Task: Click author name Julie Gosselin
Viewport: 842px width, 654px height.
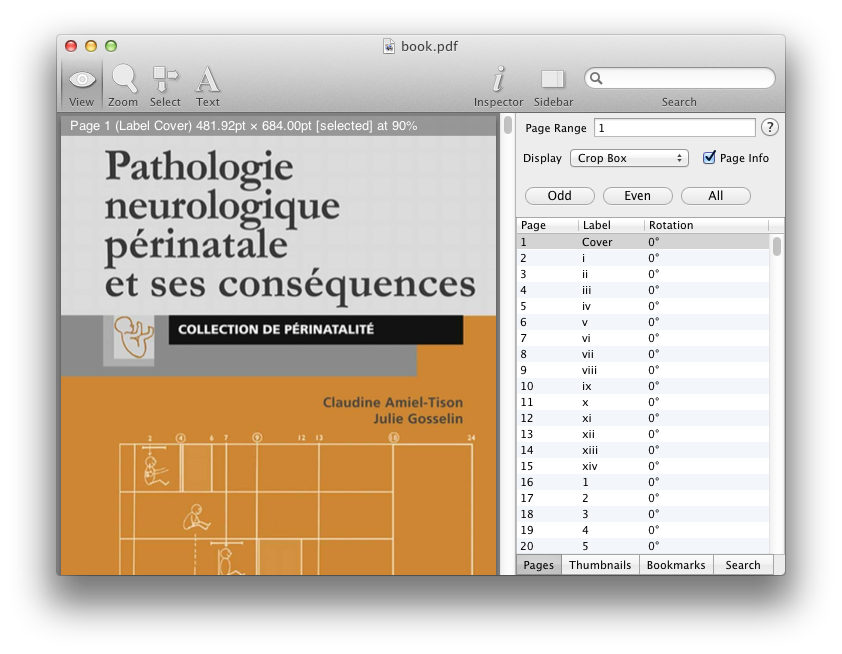Action: (x=418, y=419)
